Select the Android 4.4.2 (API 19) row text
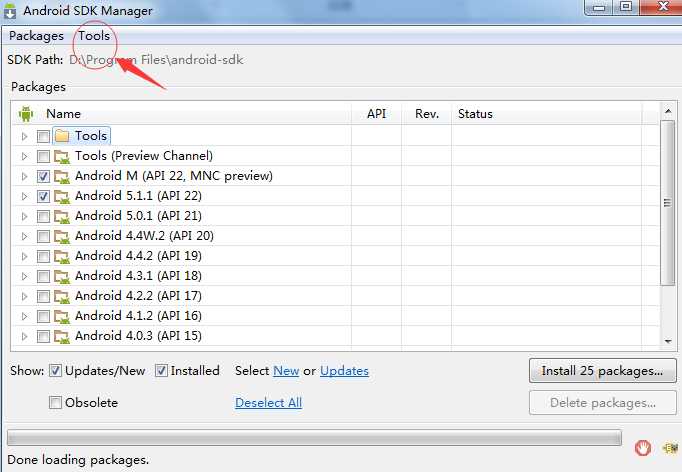 (x=138, y=256)
